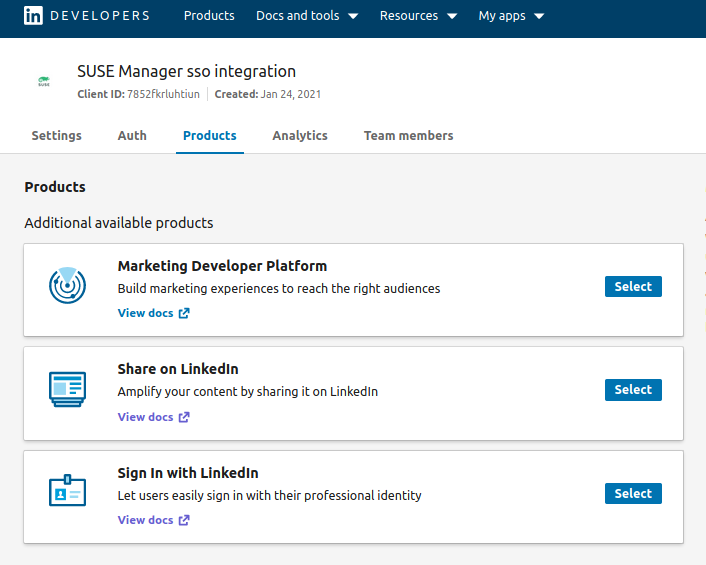Select the Share on LinkedIn product
706x565 pixels.
633,390
